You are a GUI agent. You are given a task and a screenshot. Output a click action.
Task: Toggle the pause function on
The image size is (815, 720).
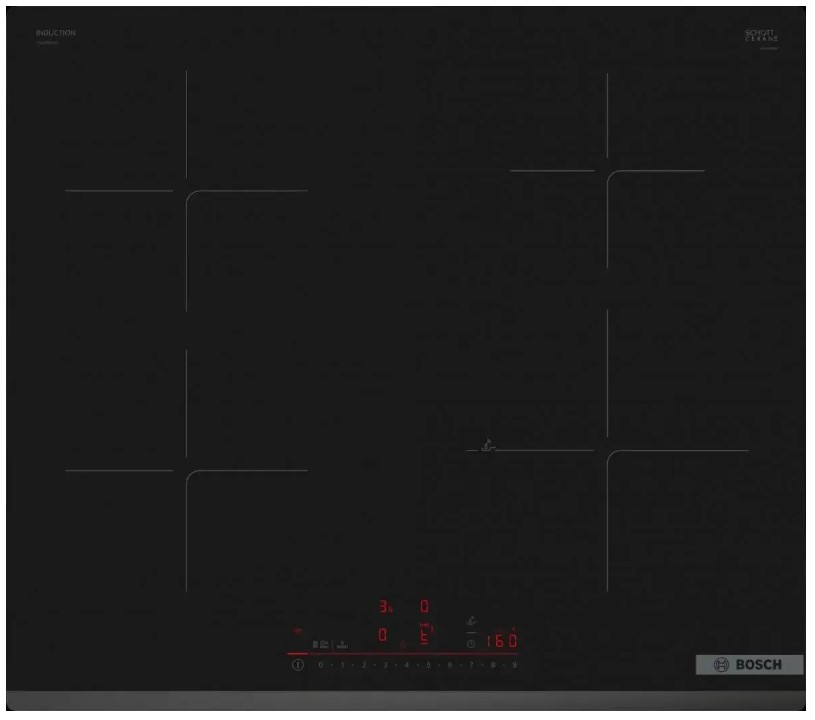[315, 643]
